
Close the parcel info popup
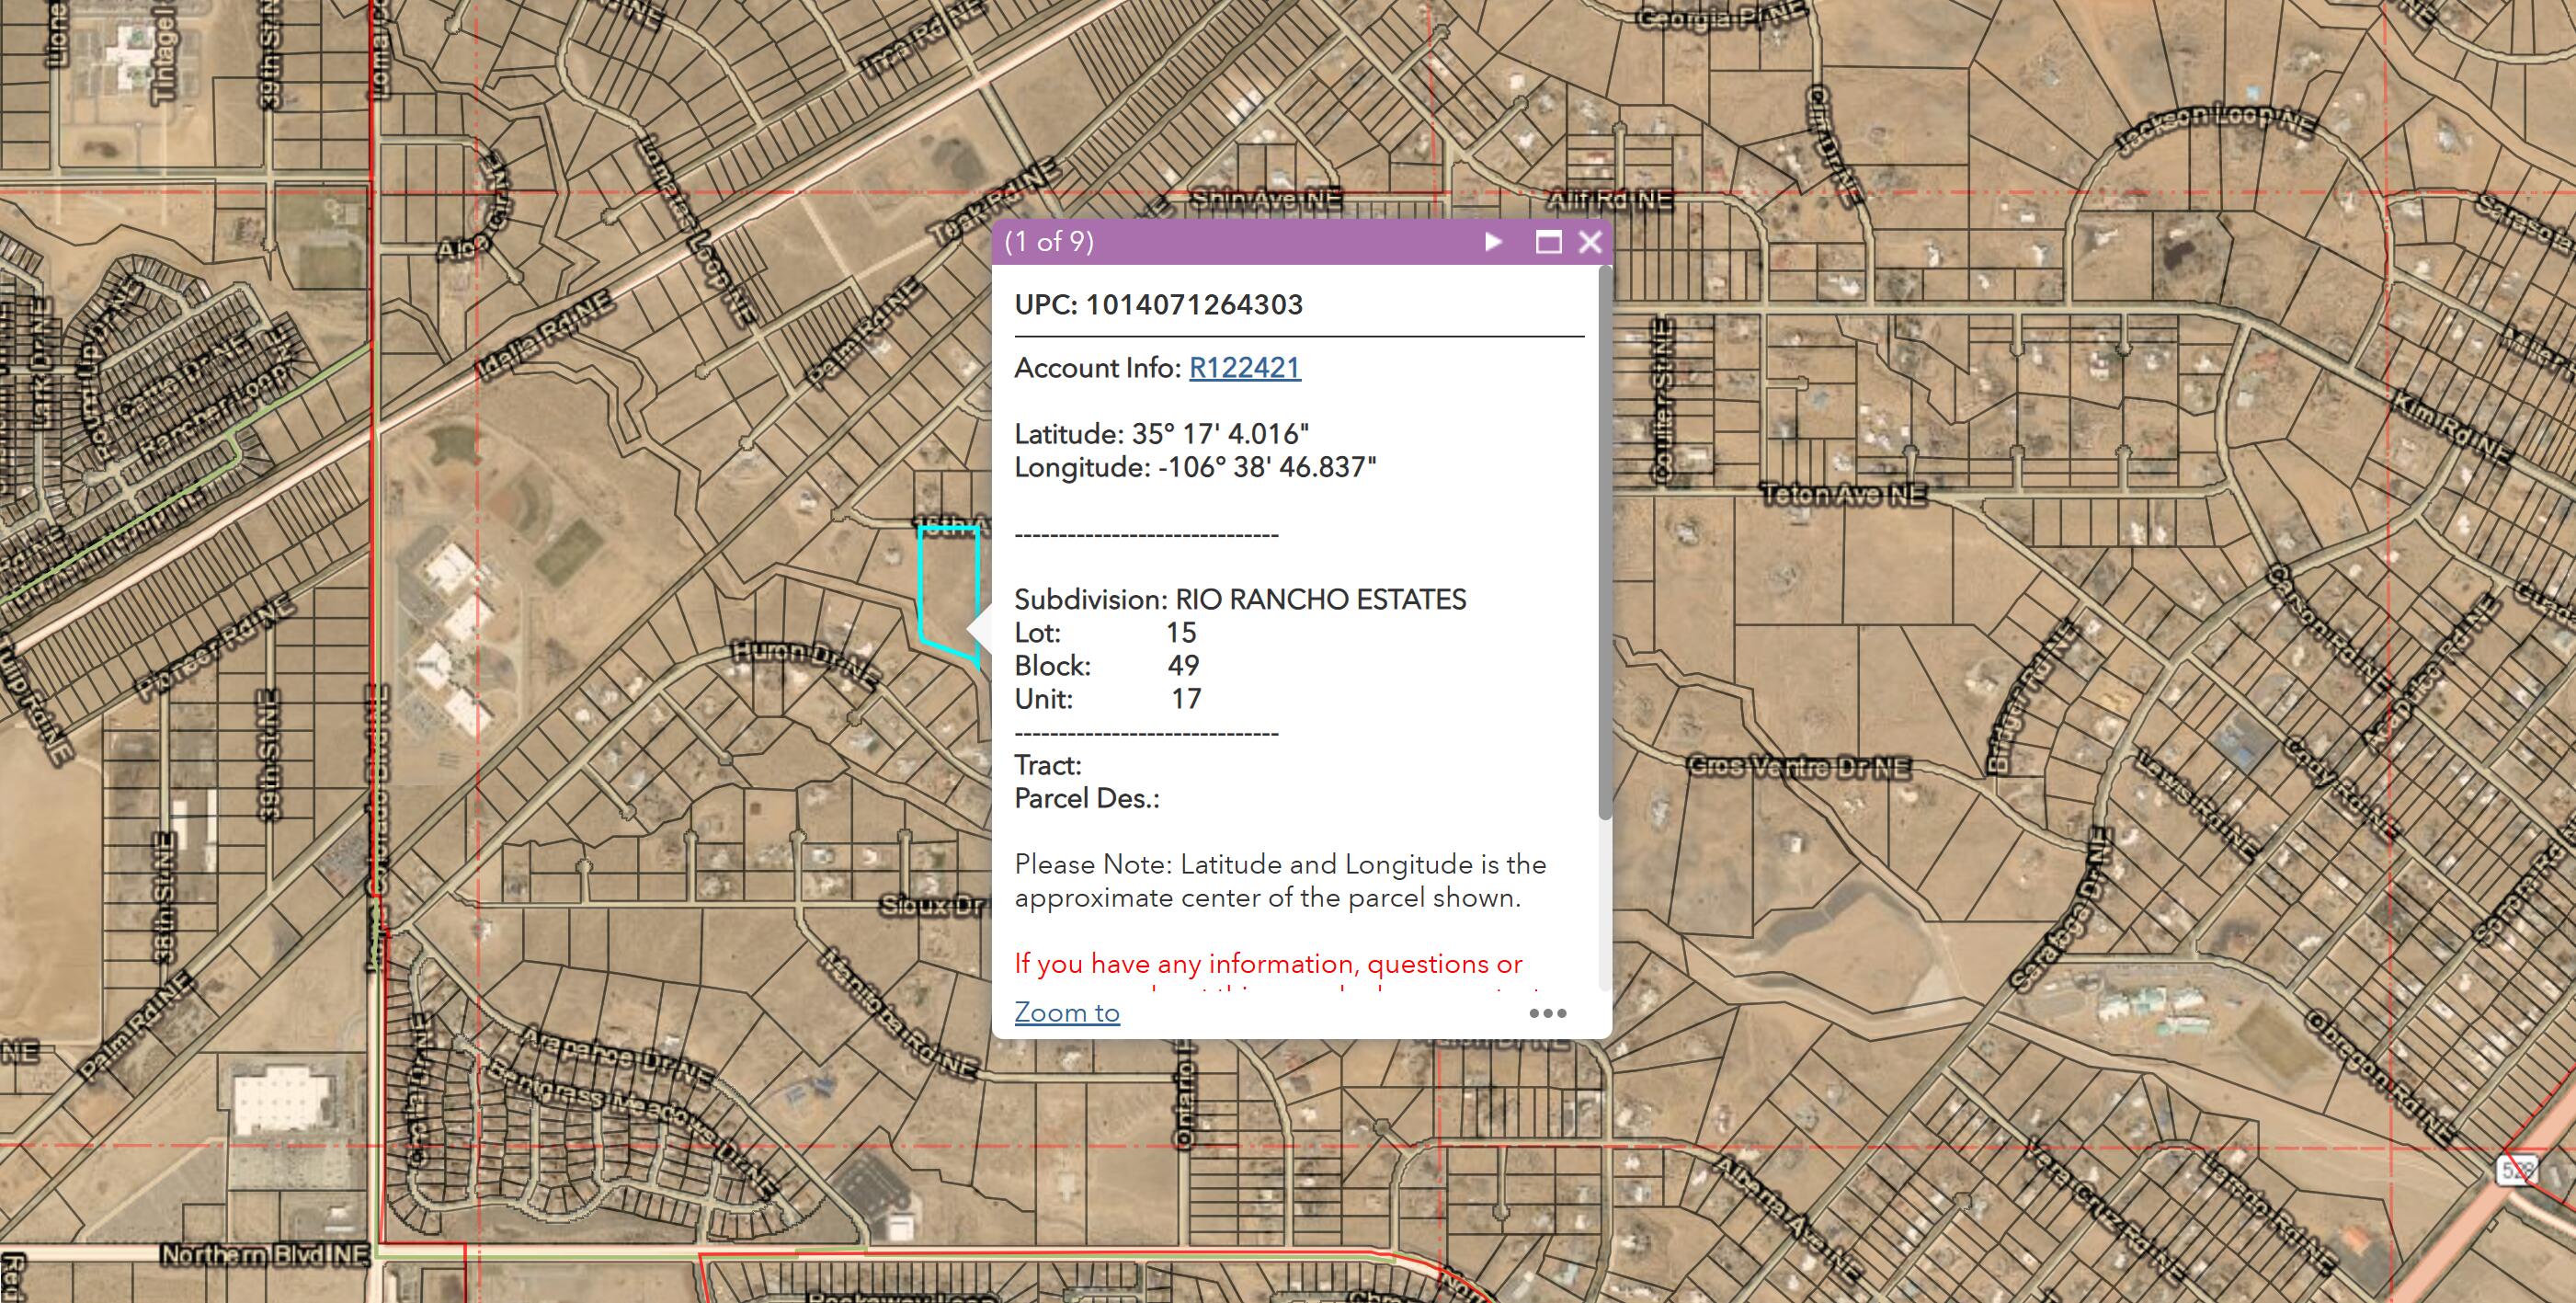click(x=1590, y=242)
